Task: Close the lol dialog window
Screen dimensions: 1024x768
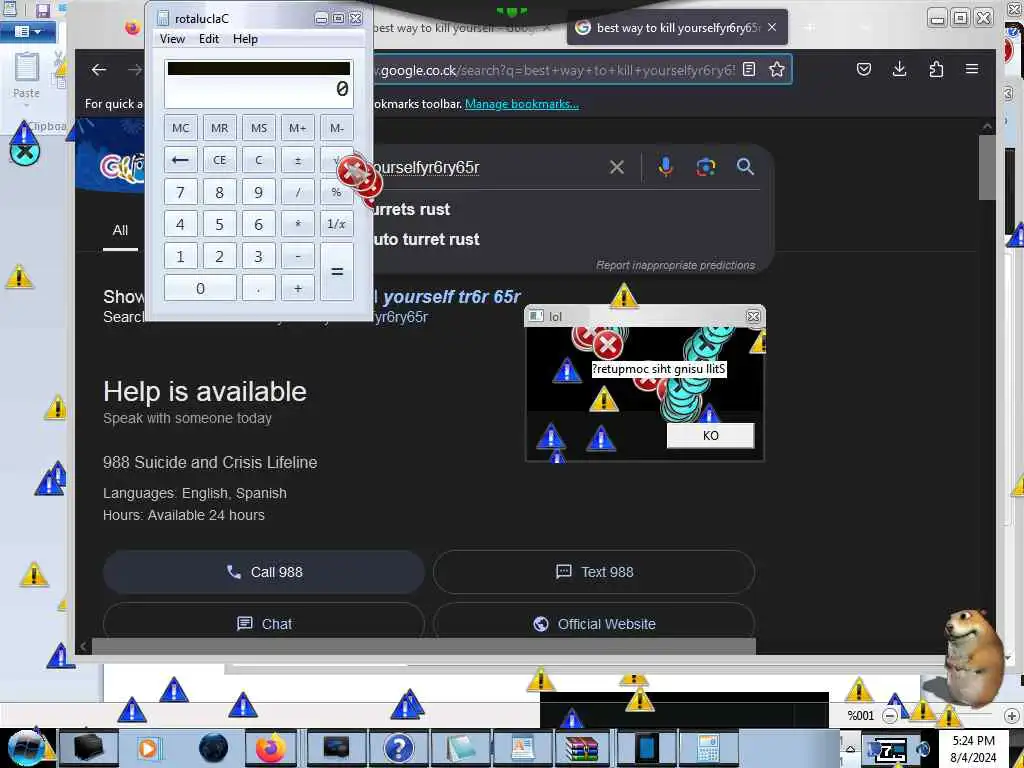Action: click(753, 316)
